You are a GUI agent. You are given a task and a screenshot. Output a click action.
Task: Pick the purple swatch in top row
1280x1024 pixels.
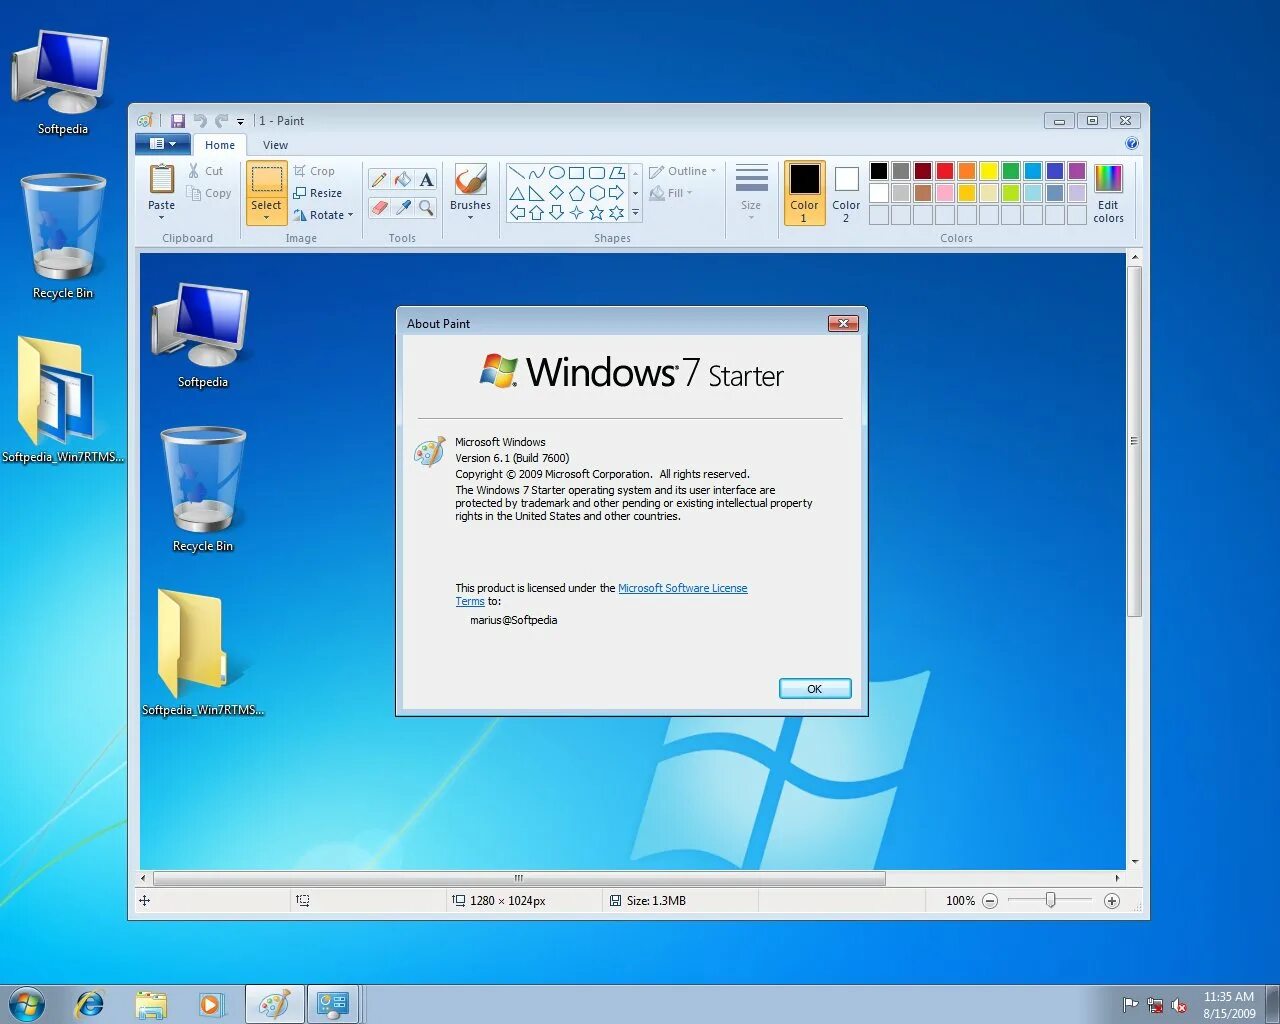pyautogui.click(x=1077, y=171)
